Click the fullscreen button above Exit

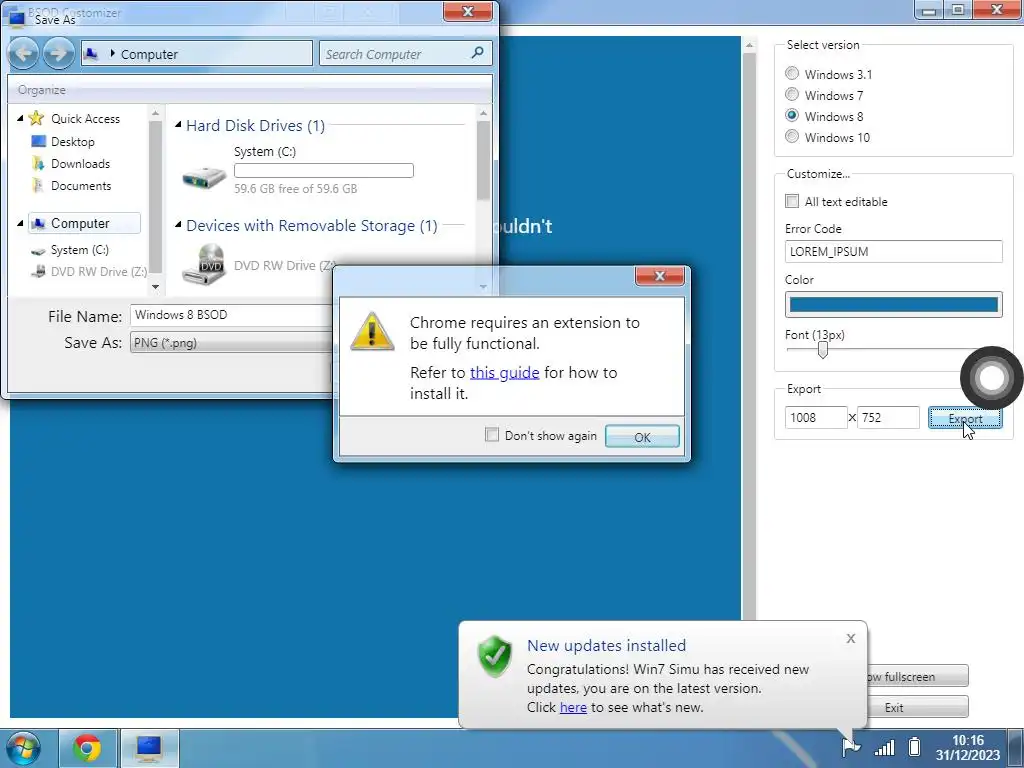click(917, 677)
